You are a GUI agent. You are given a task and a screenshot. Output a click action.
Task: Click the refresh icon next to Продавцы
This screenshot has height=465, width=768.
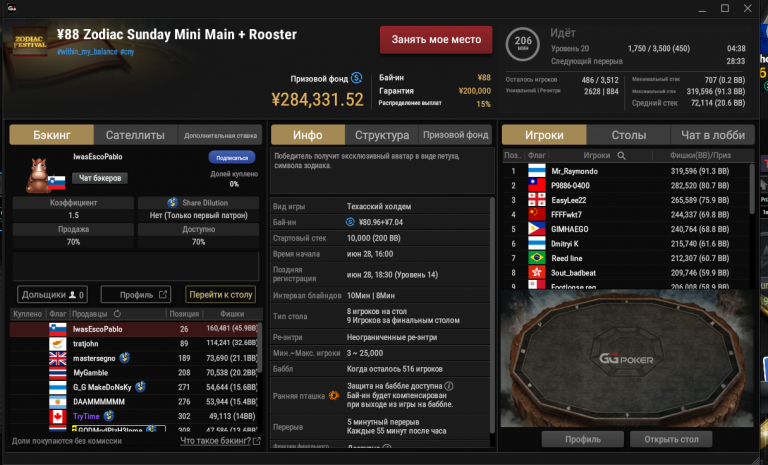(117, 314)
